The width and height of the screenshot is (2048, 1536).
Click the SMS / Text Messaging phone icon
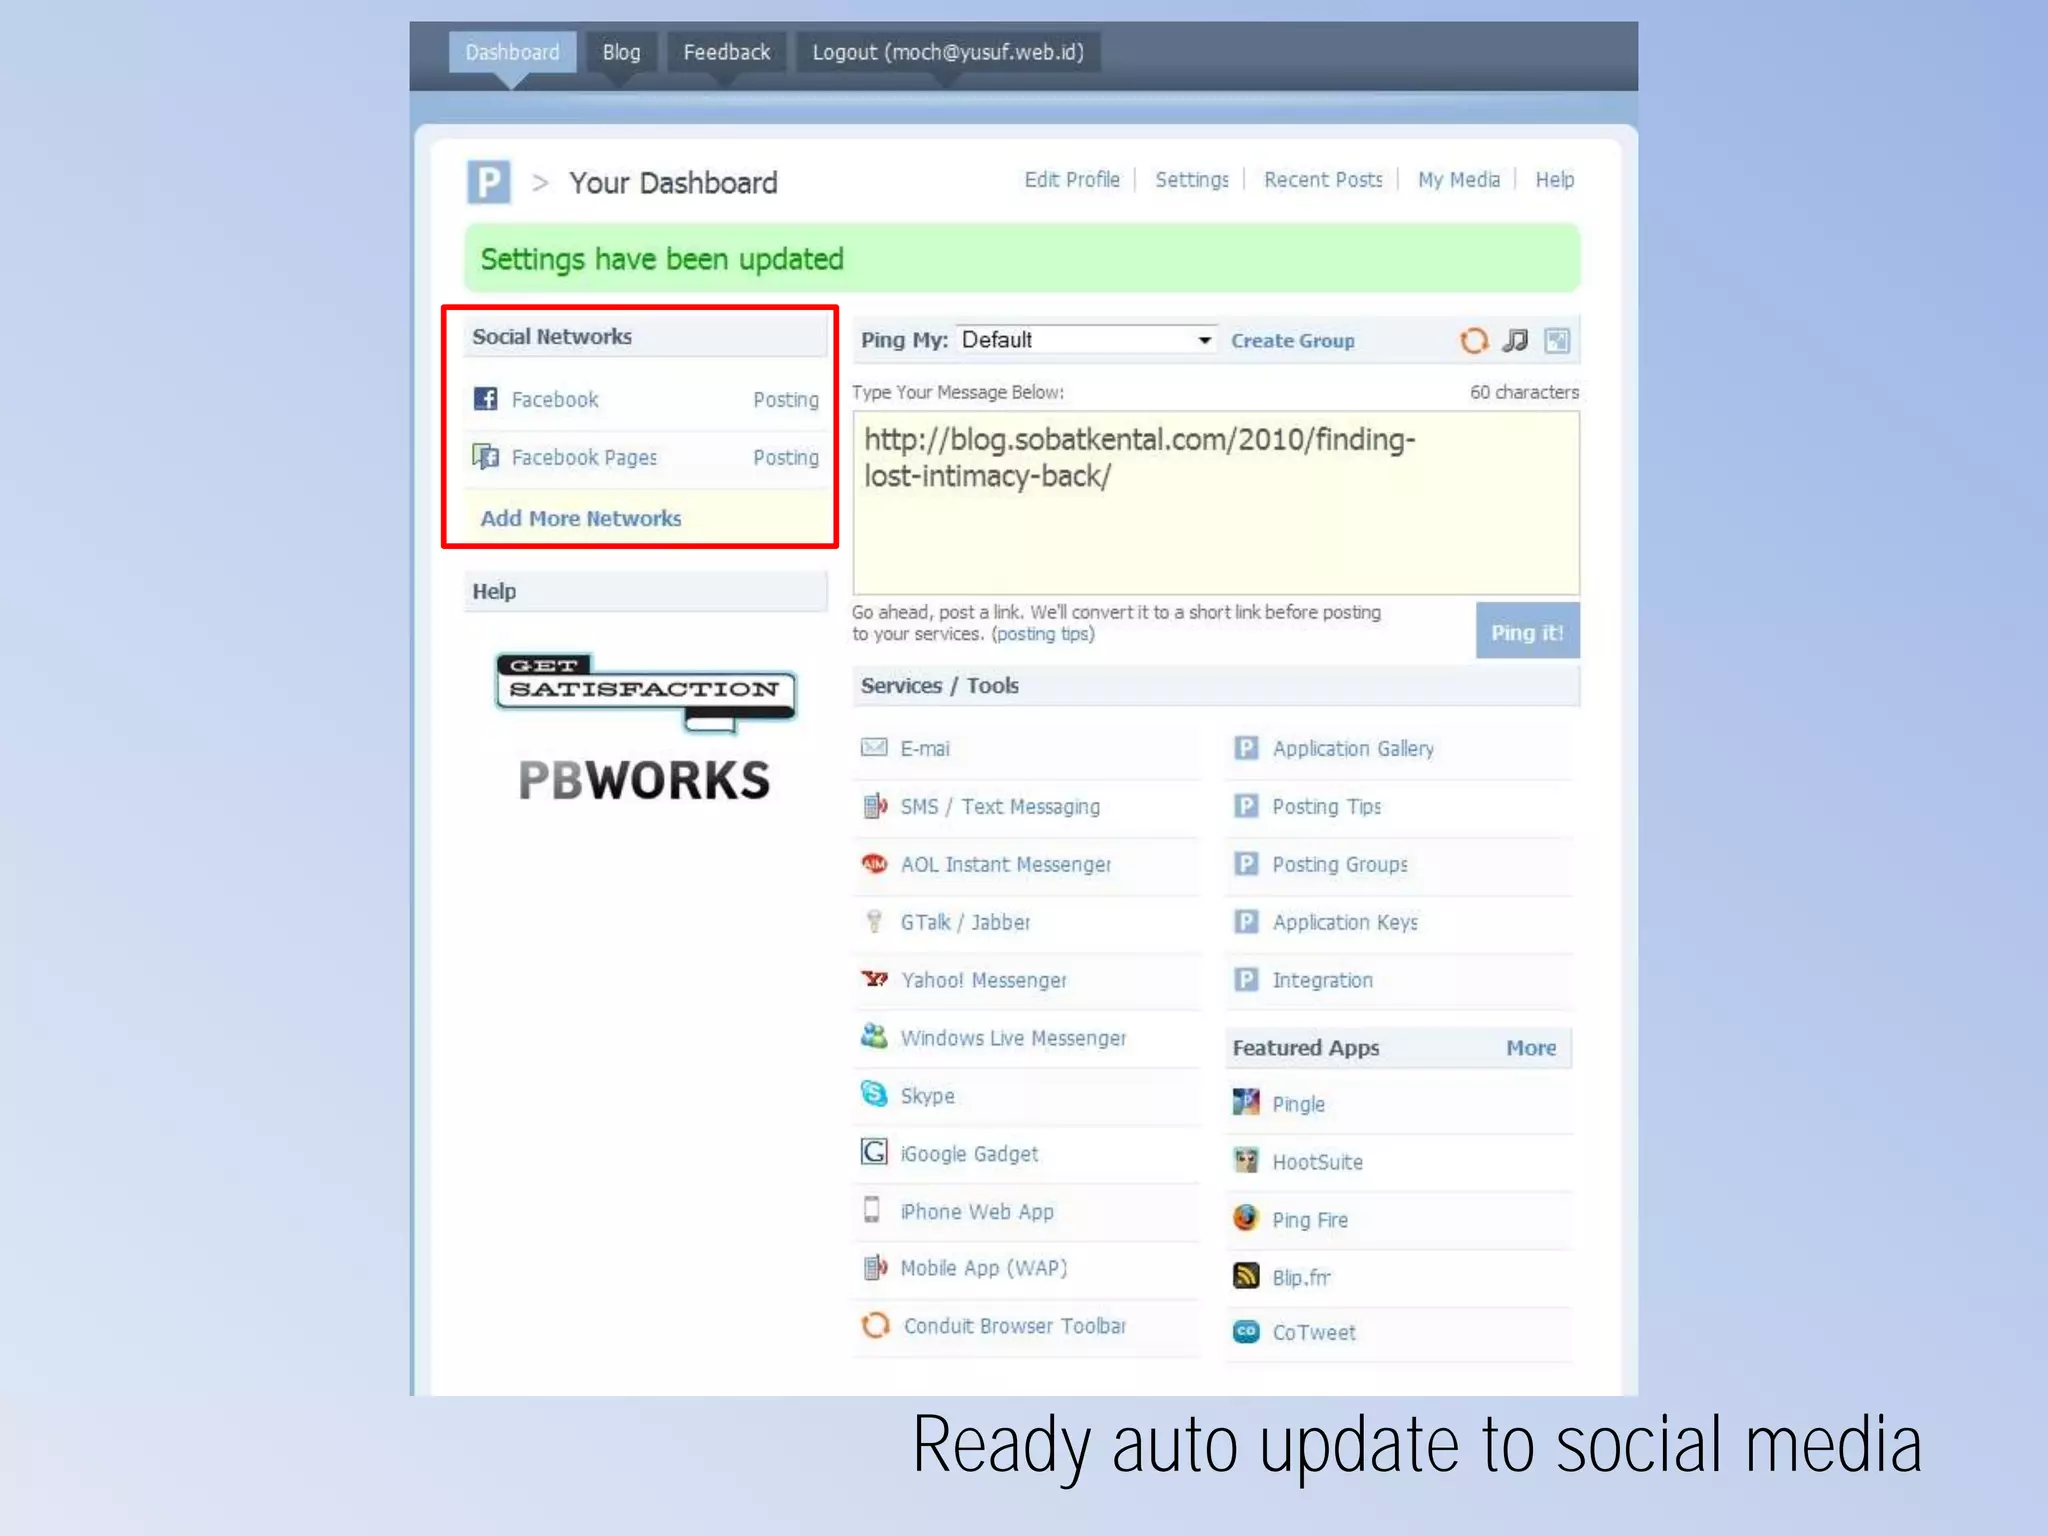pyautogui.click(x=875, y=806)
